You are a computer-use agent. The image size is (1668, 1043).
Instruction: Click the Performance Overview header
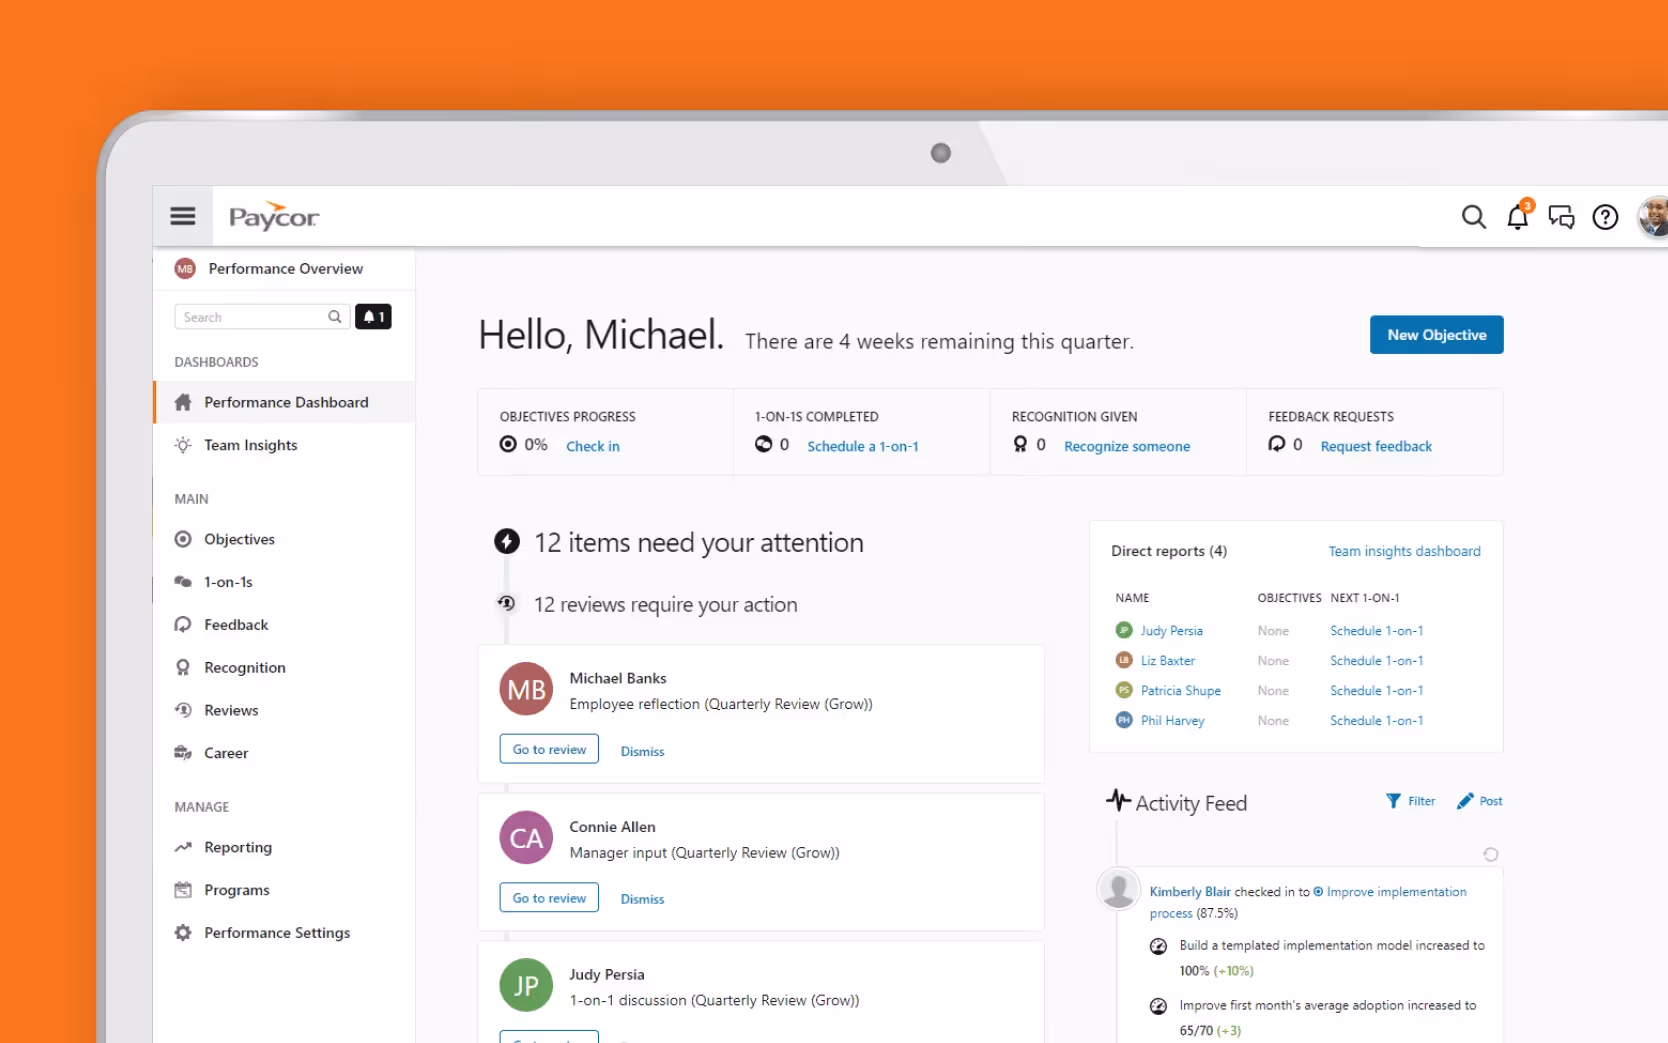285,269
